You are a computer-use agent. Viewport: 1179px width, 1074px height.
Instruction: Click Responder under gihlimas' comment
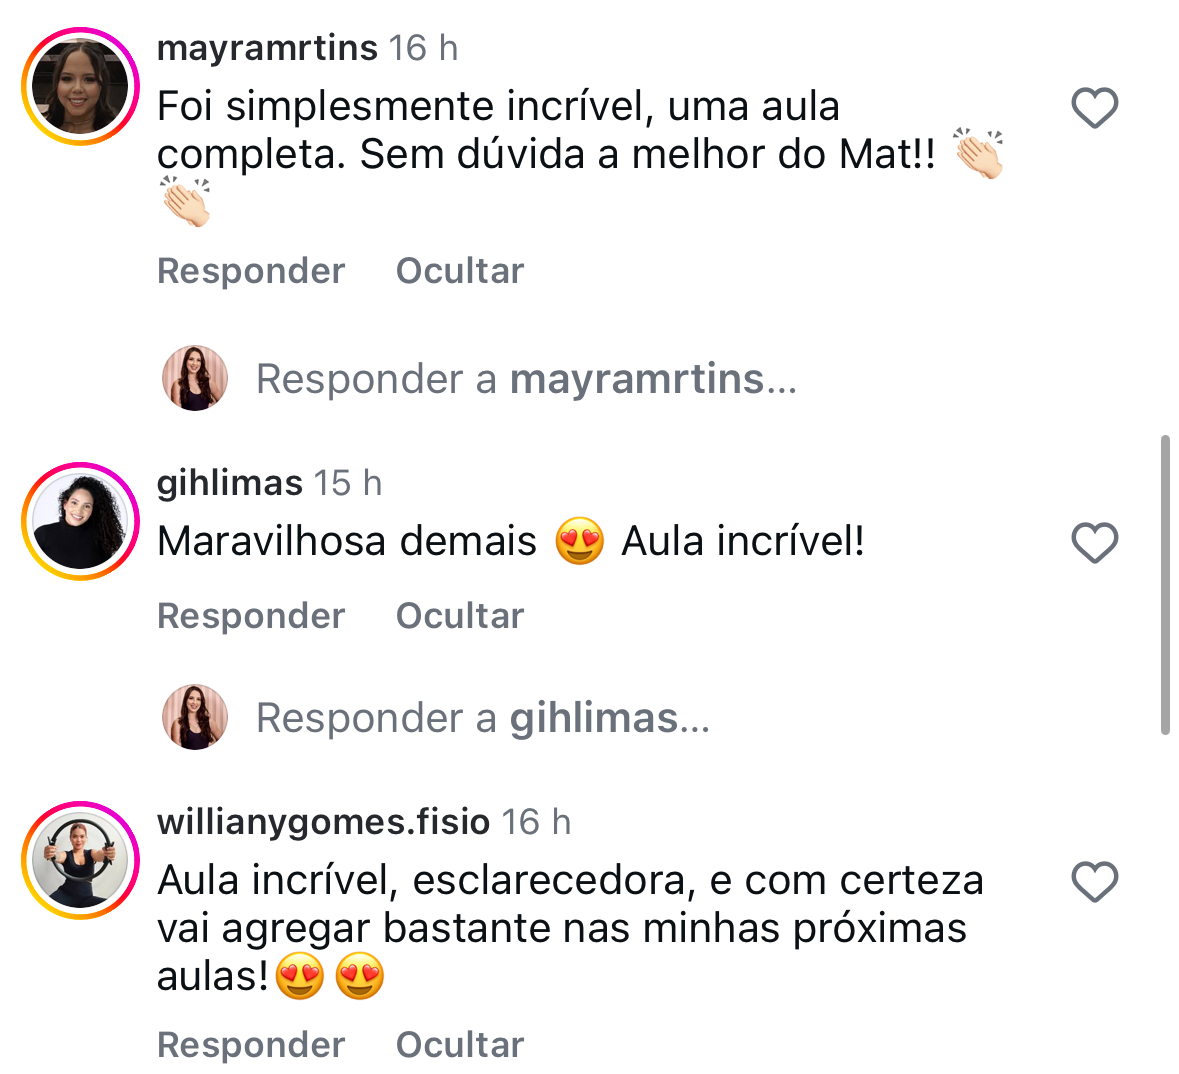[x=251, y=616]
